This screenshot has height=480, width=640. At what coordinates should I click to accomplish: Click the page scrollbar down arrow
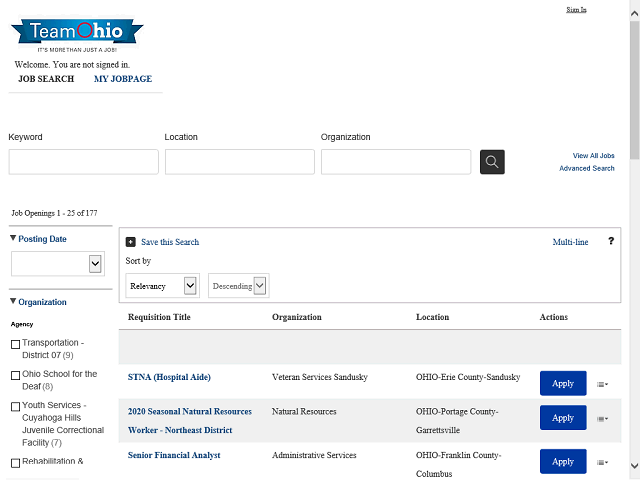pyautogui.click(x=635, y=466)
